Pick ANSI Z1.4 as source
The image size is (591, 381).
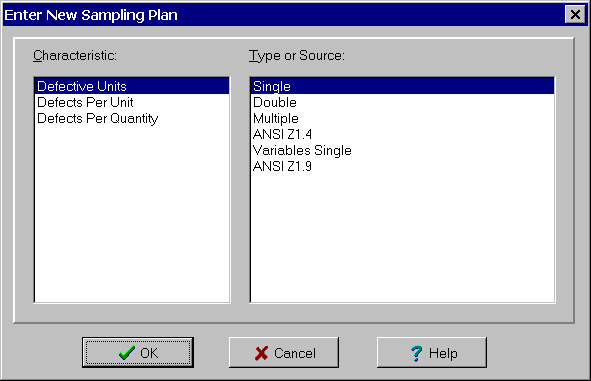tap(402, 134)
